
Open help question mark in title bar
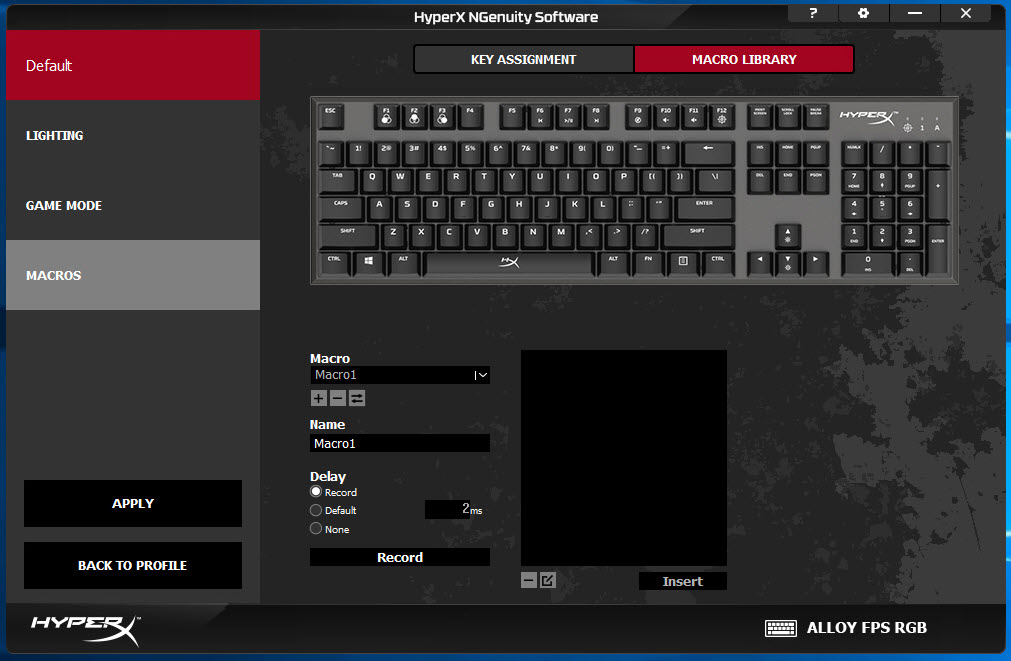point(813,13)
